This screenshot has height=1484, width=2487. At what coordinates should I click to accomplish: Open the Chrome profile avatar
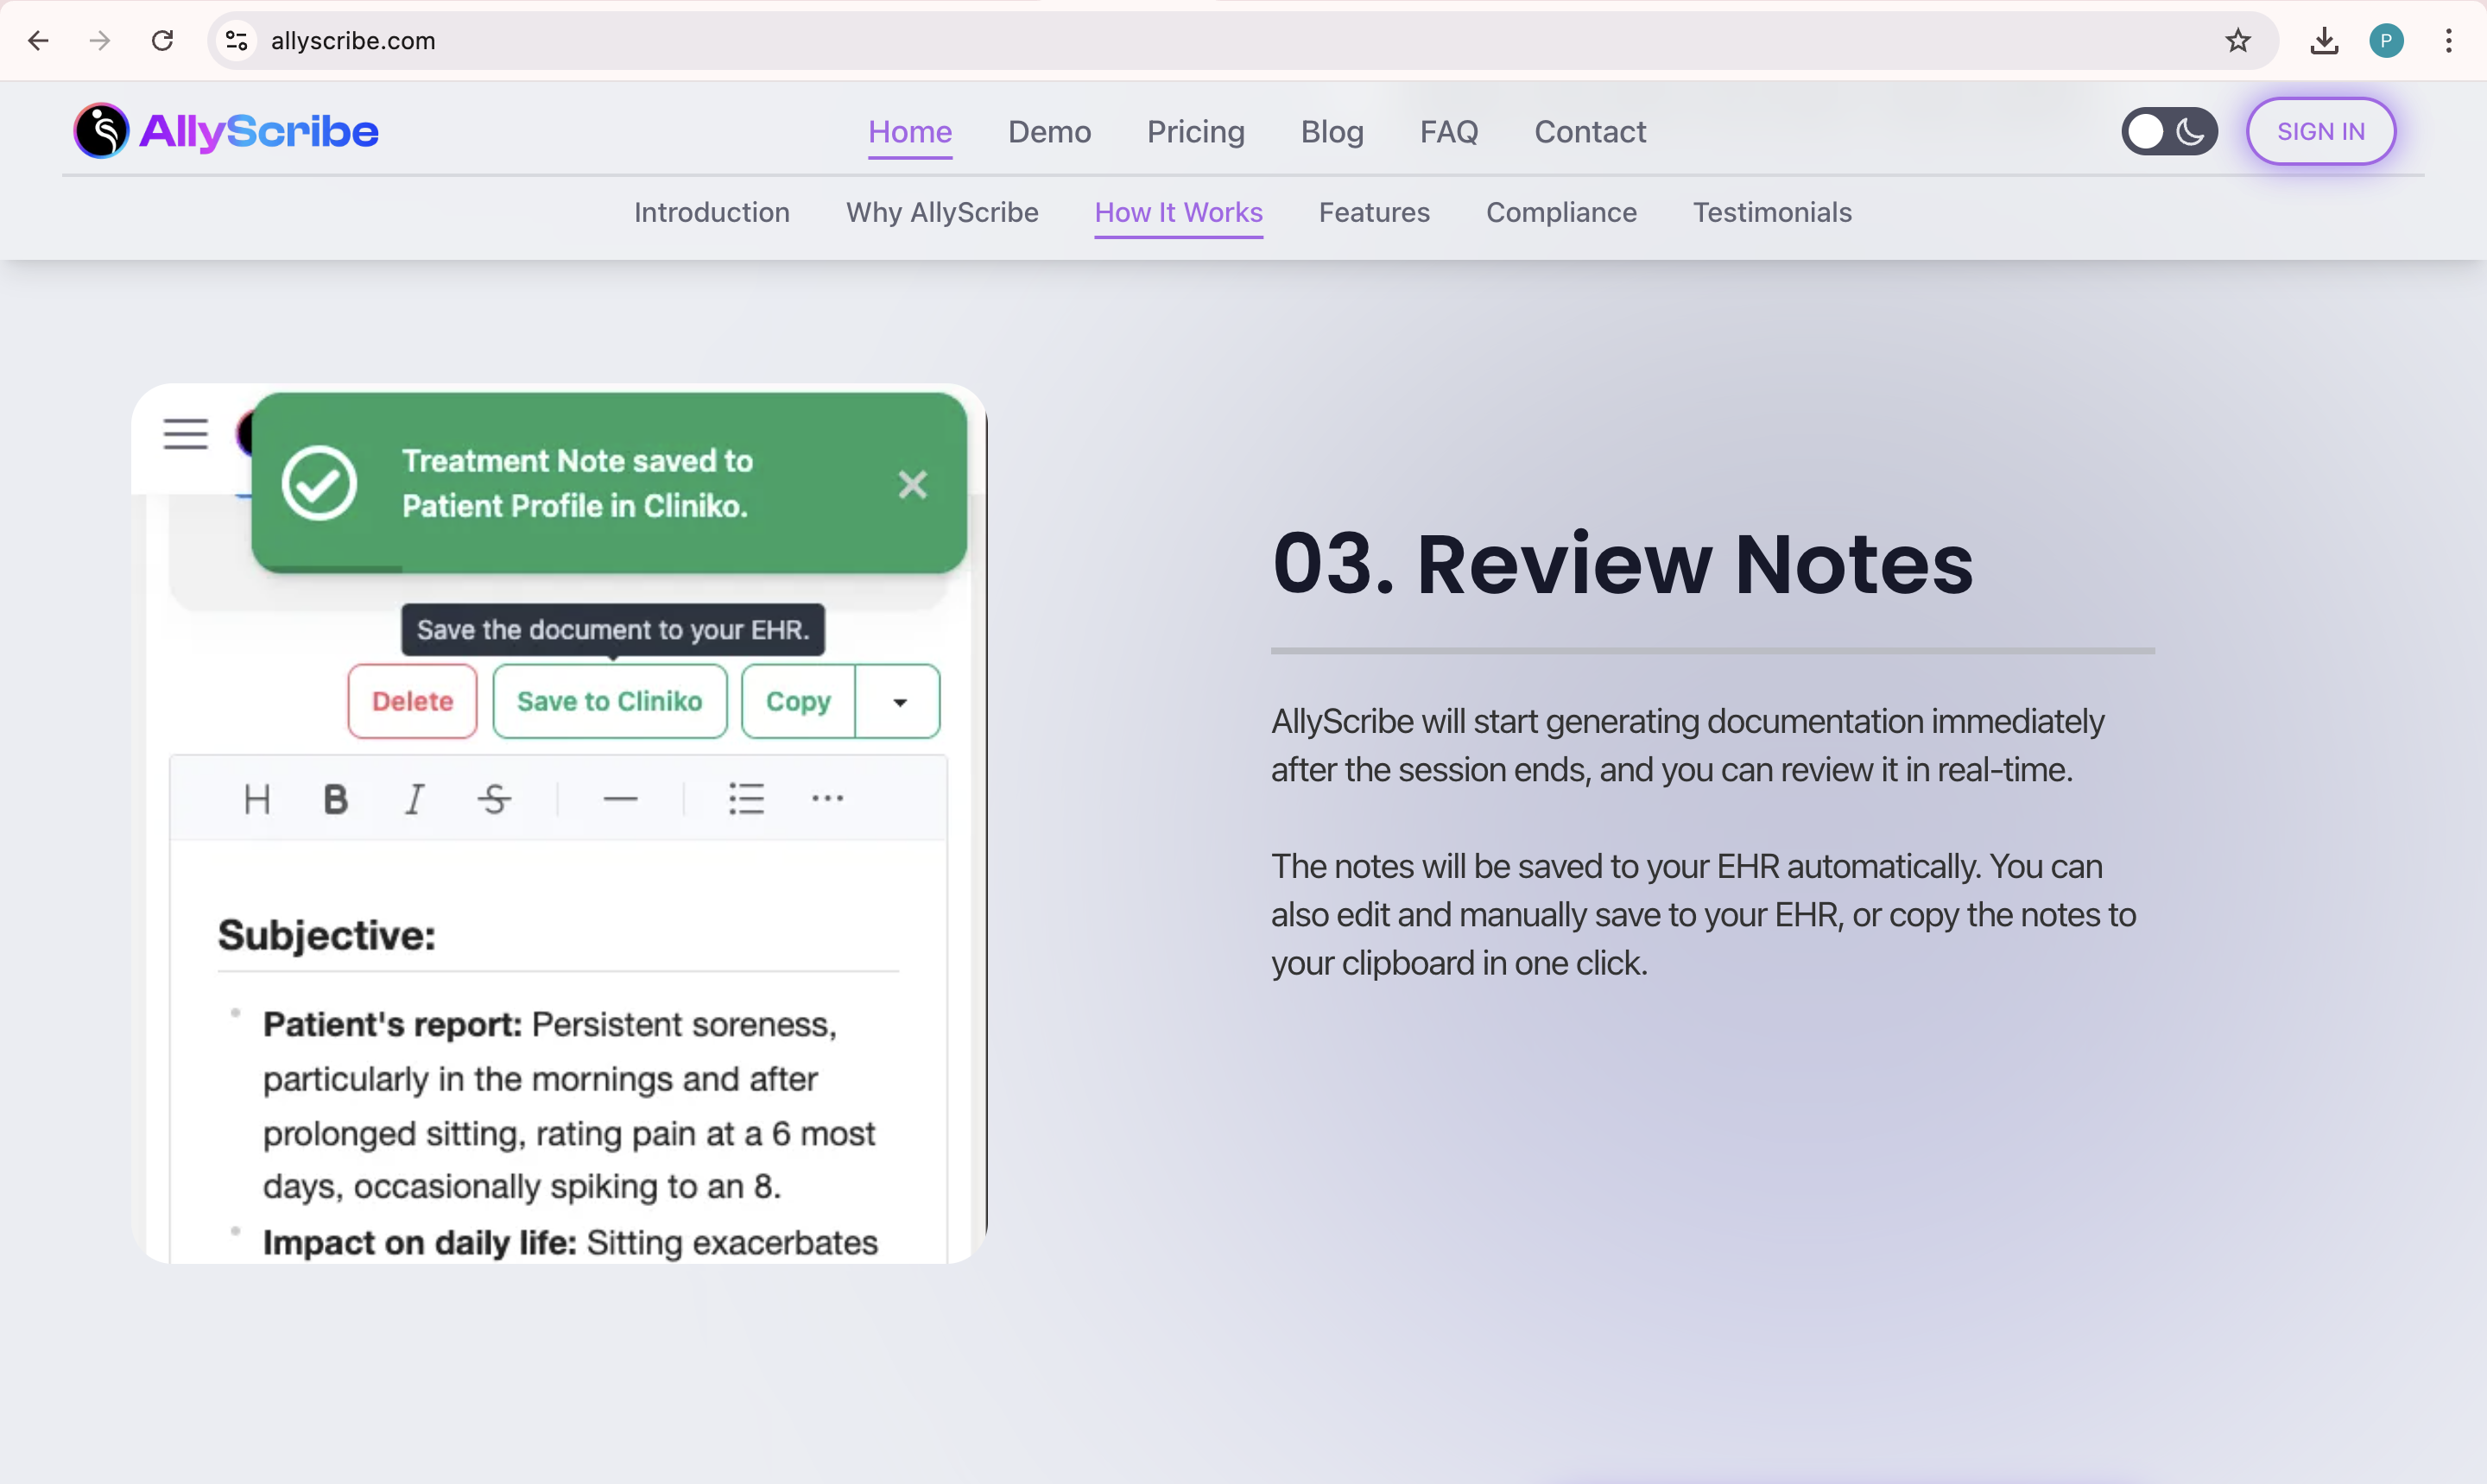click(x=2387, y=41)
